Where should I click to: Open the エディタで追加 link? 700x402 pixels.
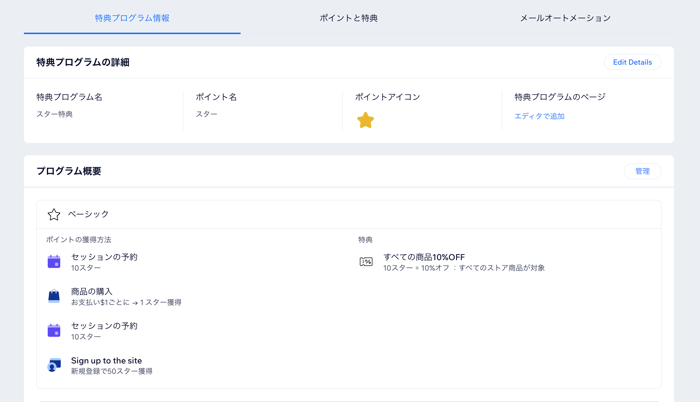coord(539,116)
